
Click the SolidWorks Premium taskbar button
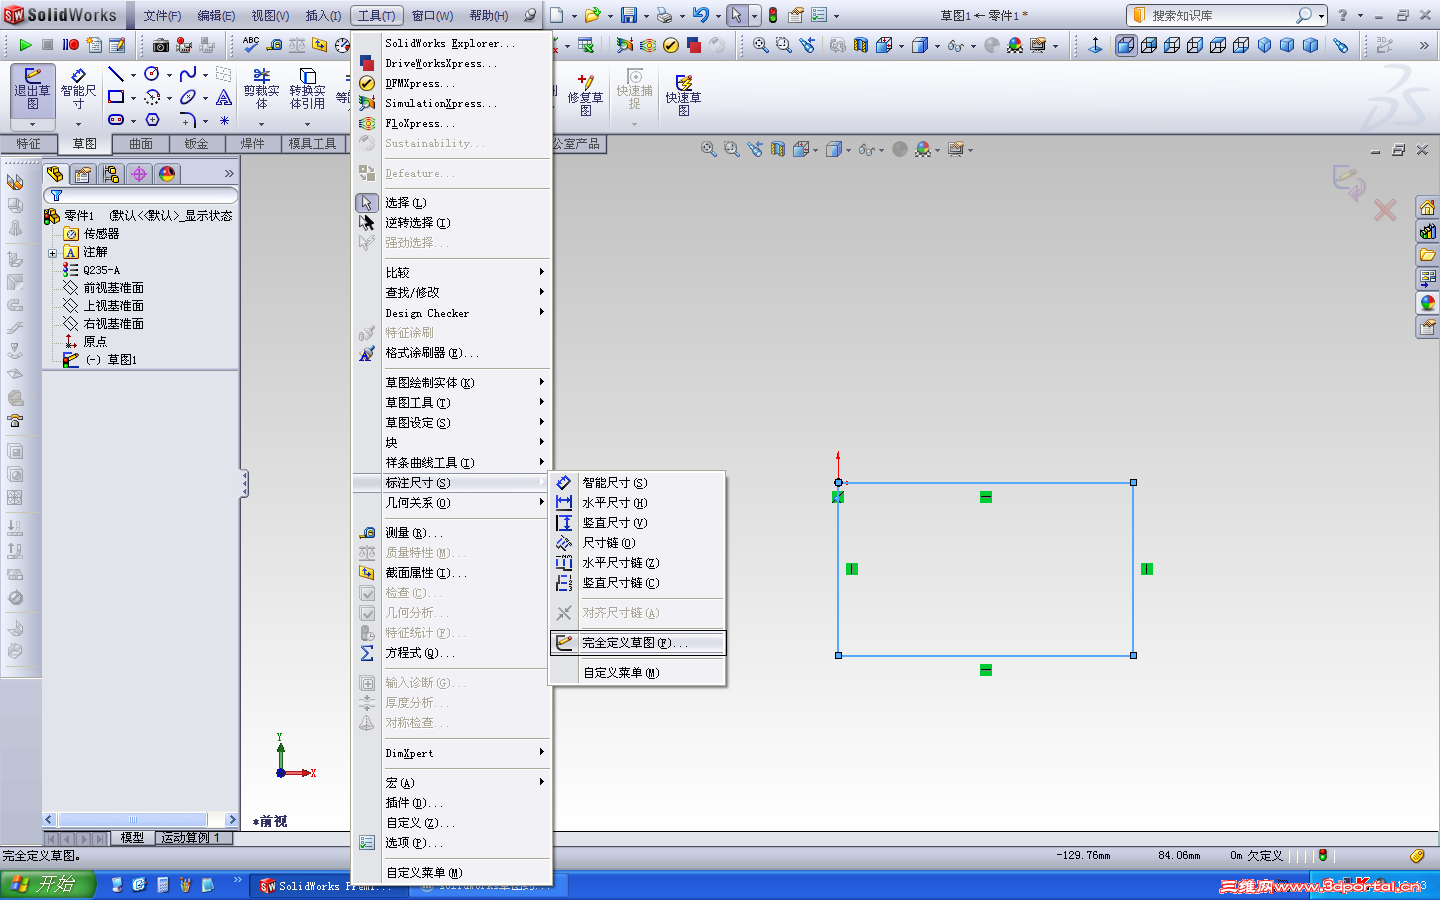pyautogui.click(x=327, y=886)
